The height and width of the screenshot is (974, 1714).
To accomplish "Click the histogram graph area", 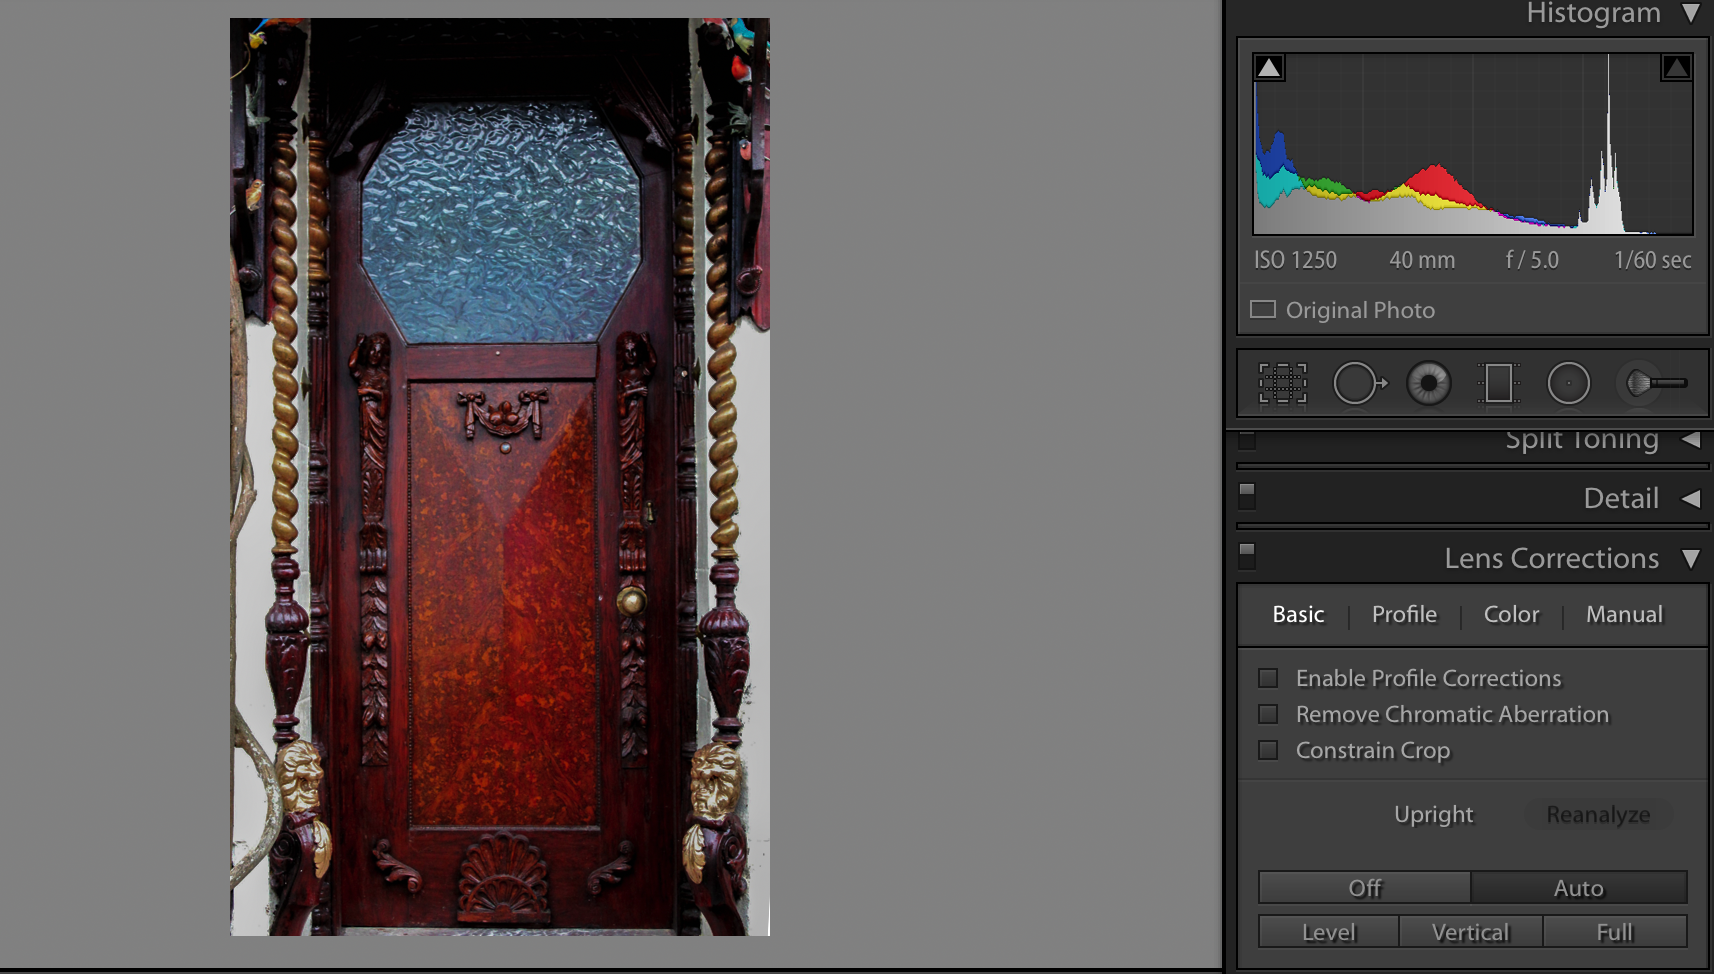I will (1473, 144).
